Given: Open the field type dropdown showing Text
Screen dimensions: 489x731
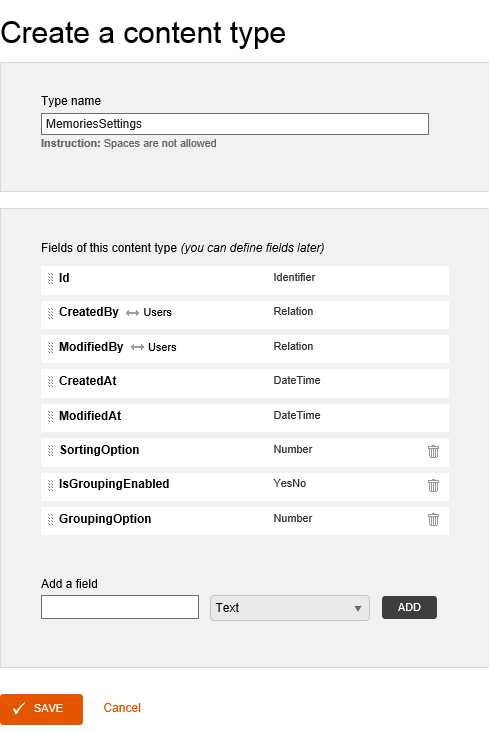Looking at the screenshot, I should 289,607.
